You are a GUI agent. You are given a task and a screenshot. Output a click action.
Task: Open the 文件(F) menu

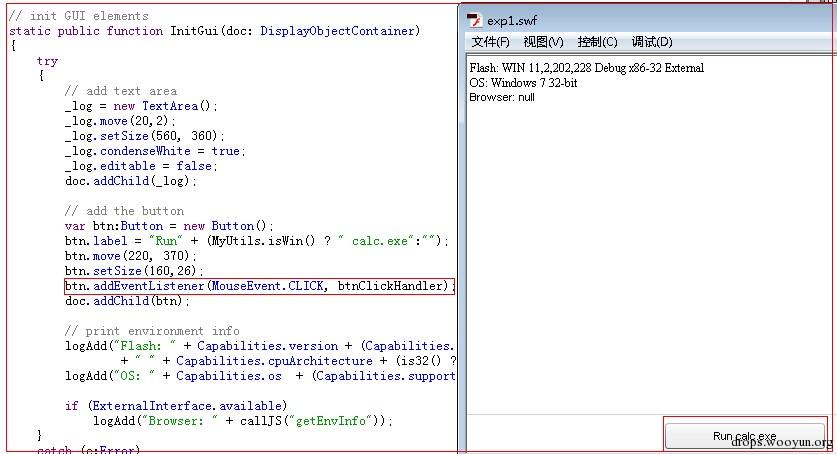490,42
